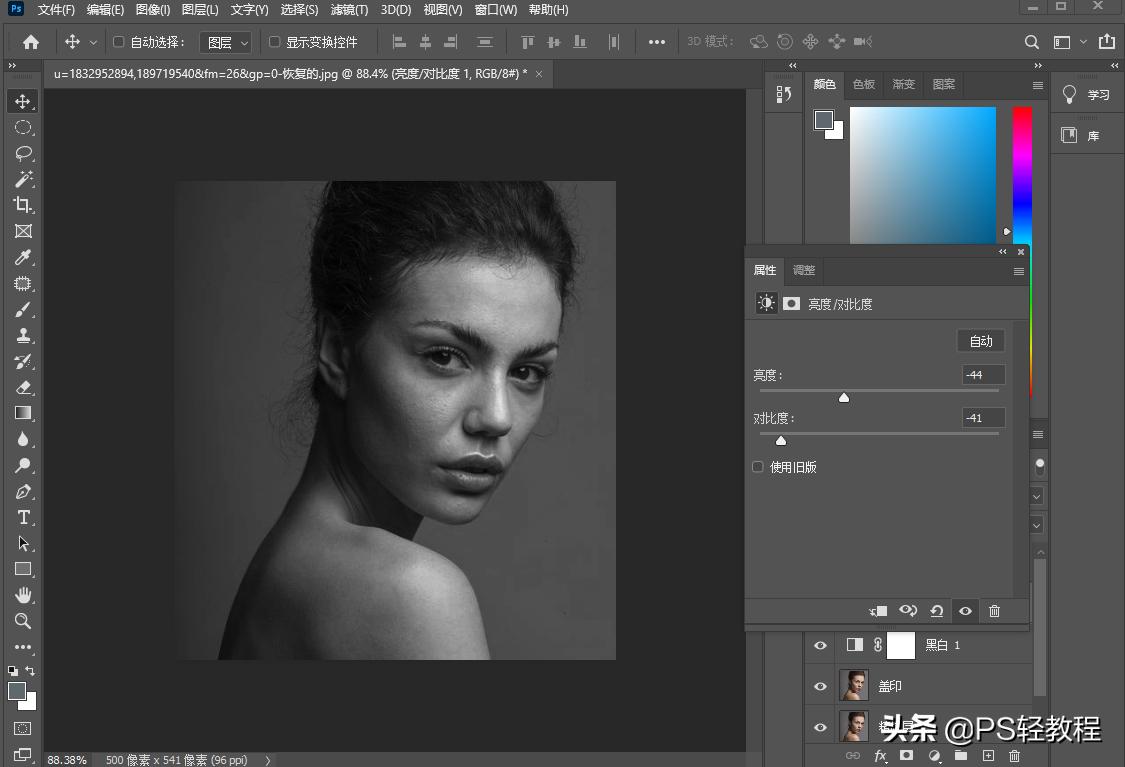This screenshot has height=767, width=1125.
Task: Select the Magic Wand tool
Action: point(23,179)
